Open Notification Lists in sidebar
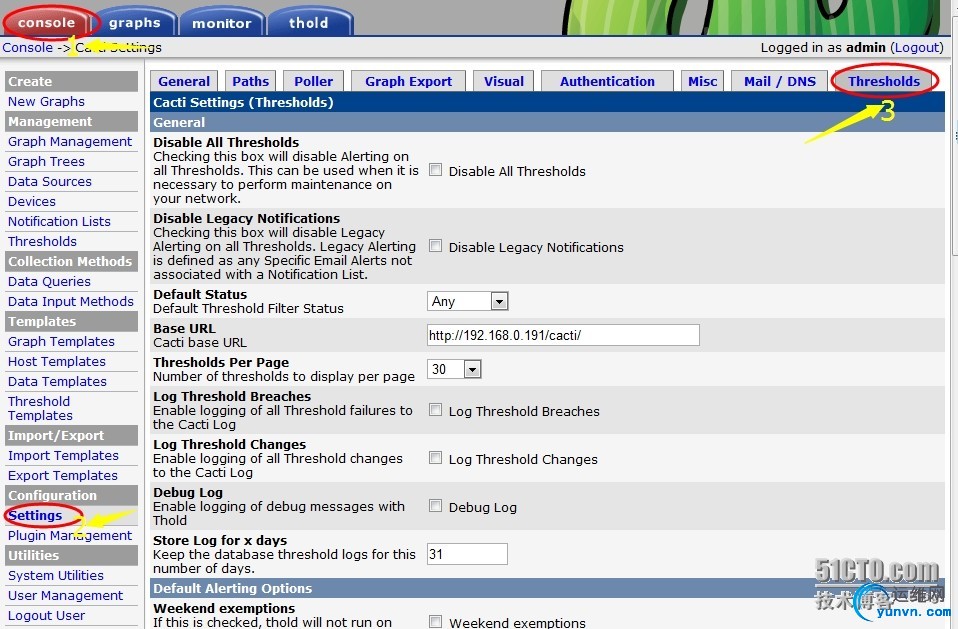 [59, 221]
